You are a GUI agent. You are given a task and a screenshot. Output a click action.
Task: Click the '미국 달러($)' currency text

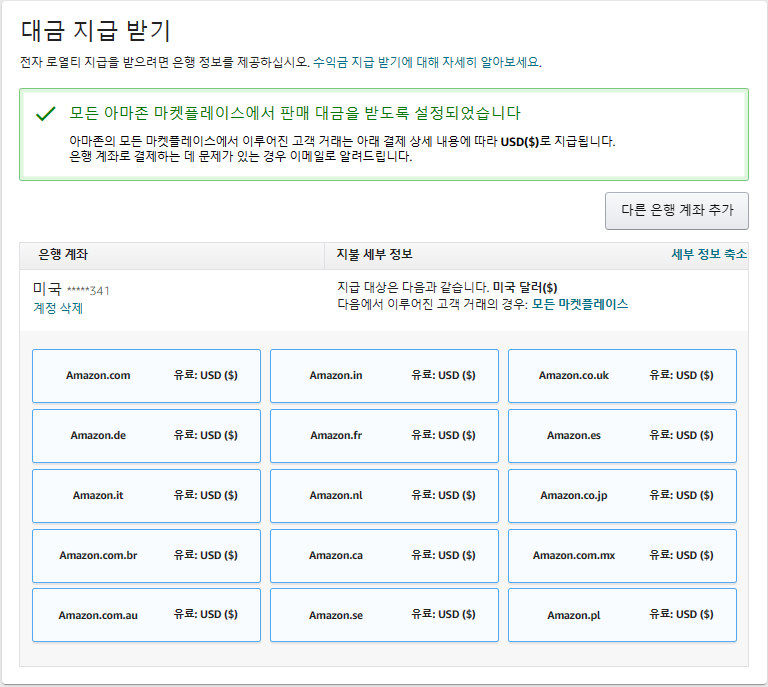[x=525, y=287]
